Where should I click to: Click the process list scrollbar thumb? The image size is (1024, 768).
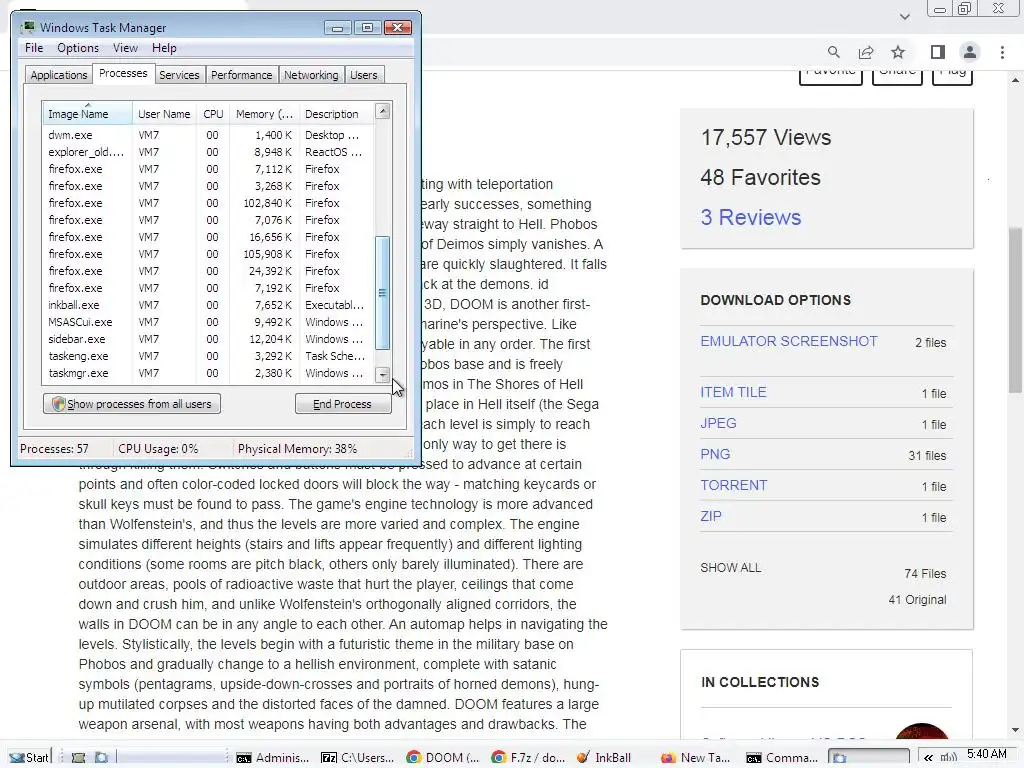pyautogui.click(x=383, y=293)
